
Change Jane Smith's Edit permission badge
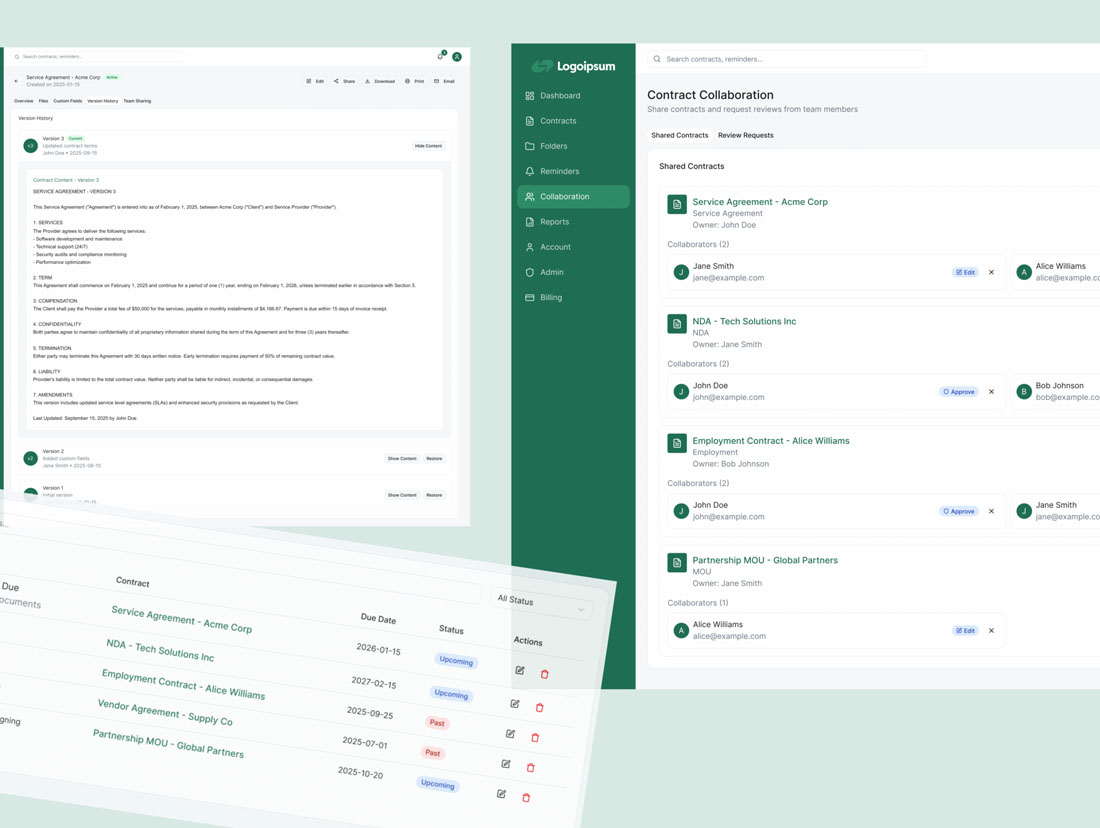pyautogui.click(x=965, y=272)
